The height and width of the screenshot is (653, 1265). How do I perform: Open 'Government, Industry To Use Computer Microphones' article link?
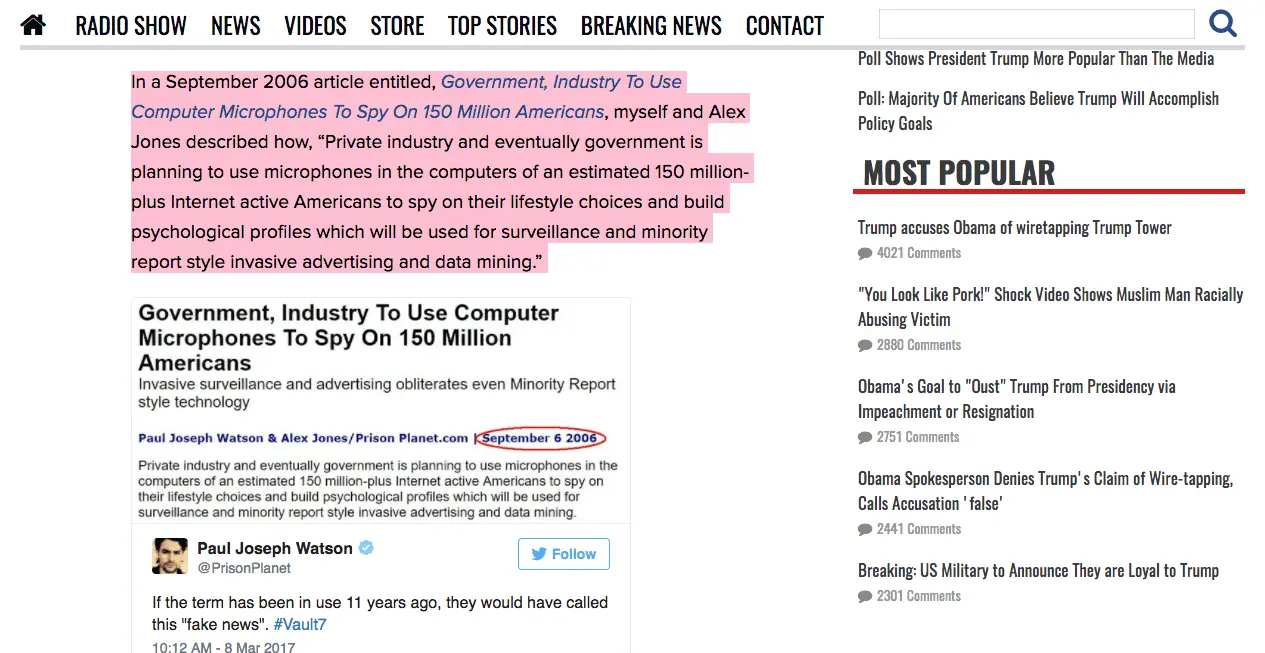406,97
